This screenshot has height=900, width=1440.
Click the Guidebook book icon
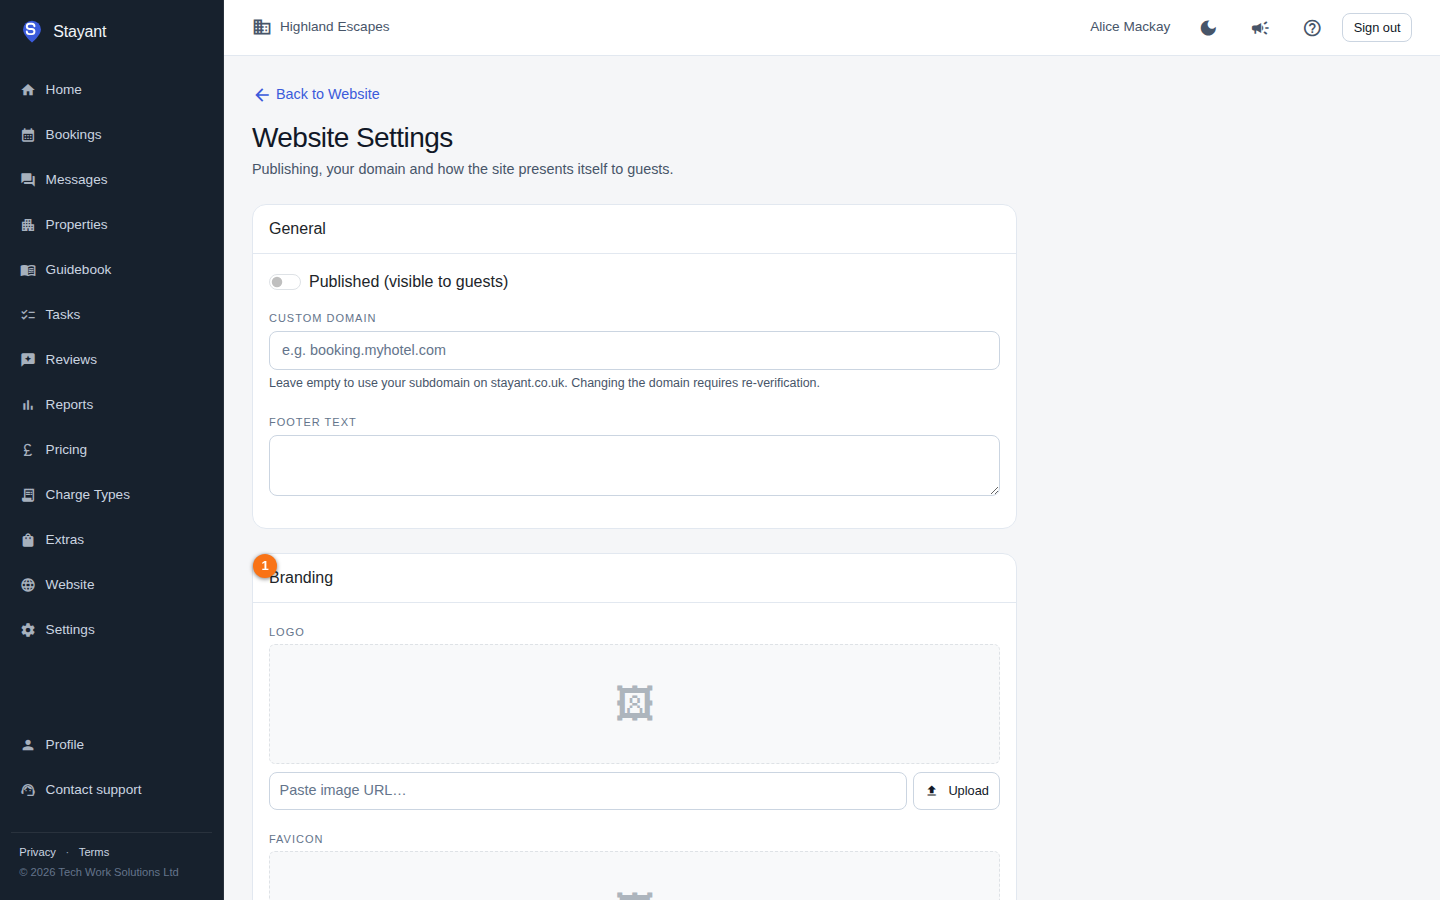(x=28, y=270)
